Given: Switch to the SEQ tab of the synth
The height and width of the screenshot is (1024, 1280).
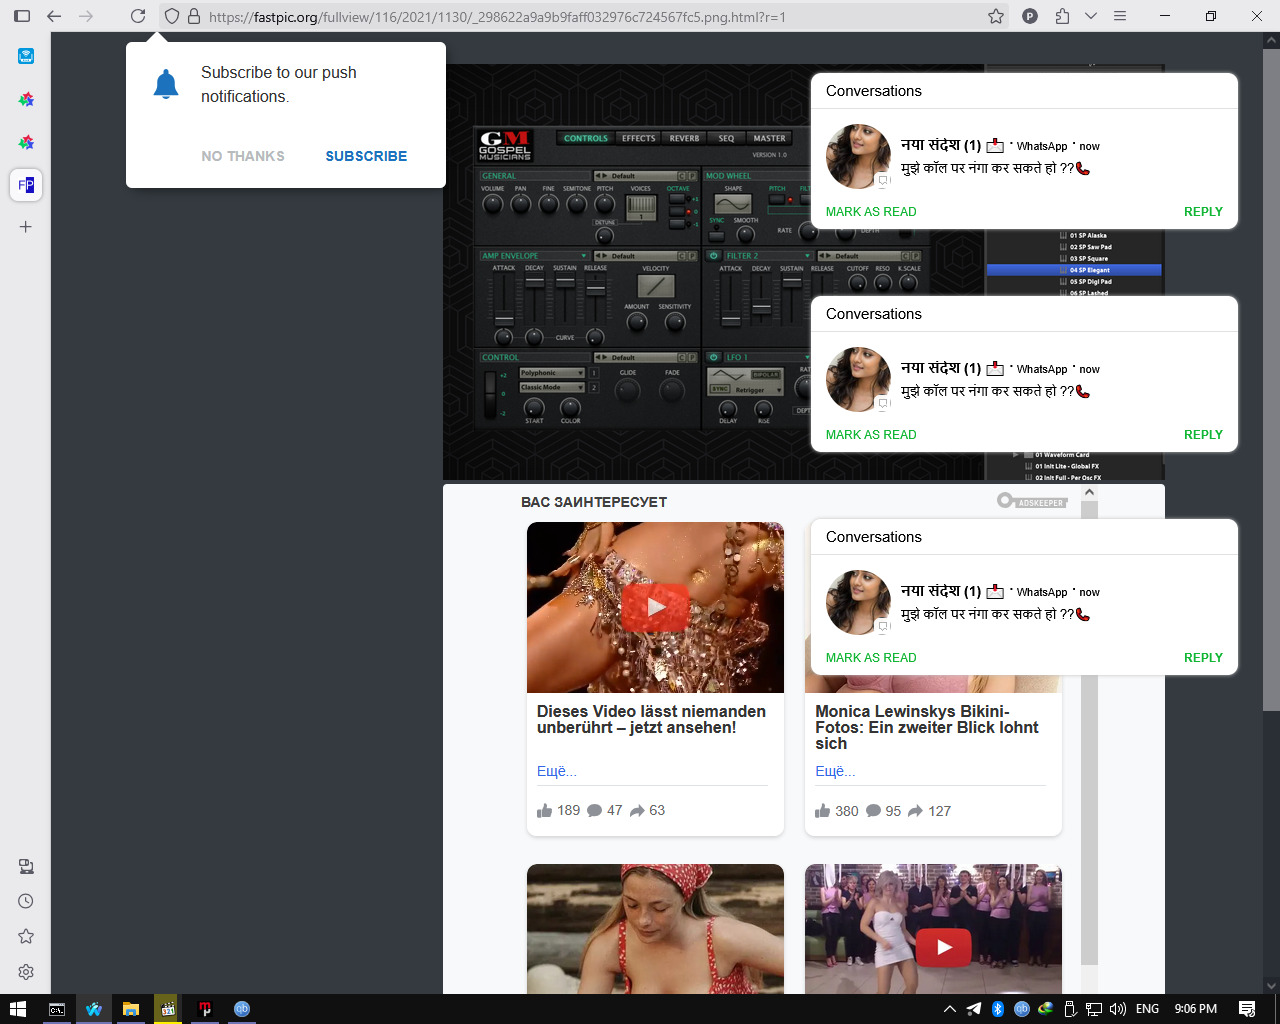Looking at the screenshot, I should pyautogui.click(x=726, y=138).
